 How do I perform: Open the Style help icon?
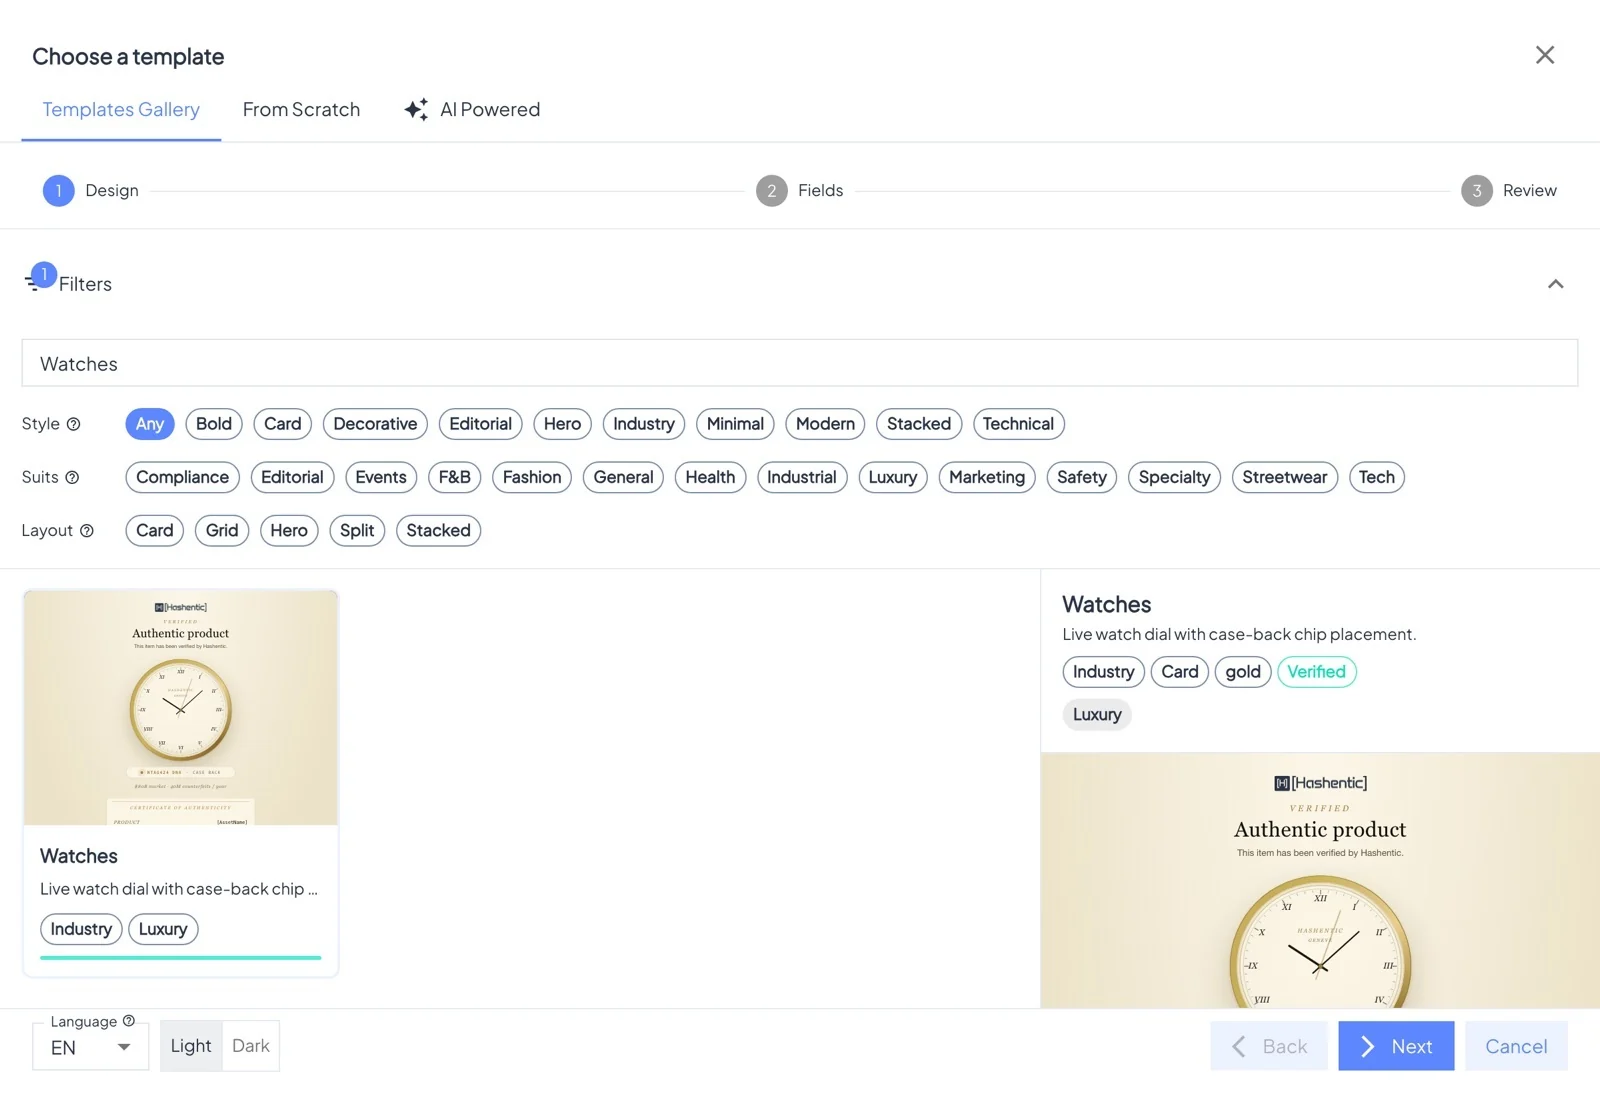73,424
